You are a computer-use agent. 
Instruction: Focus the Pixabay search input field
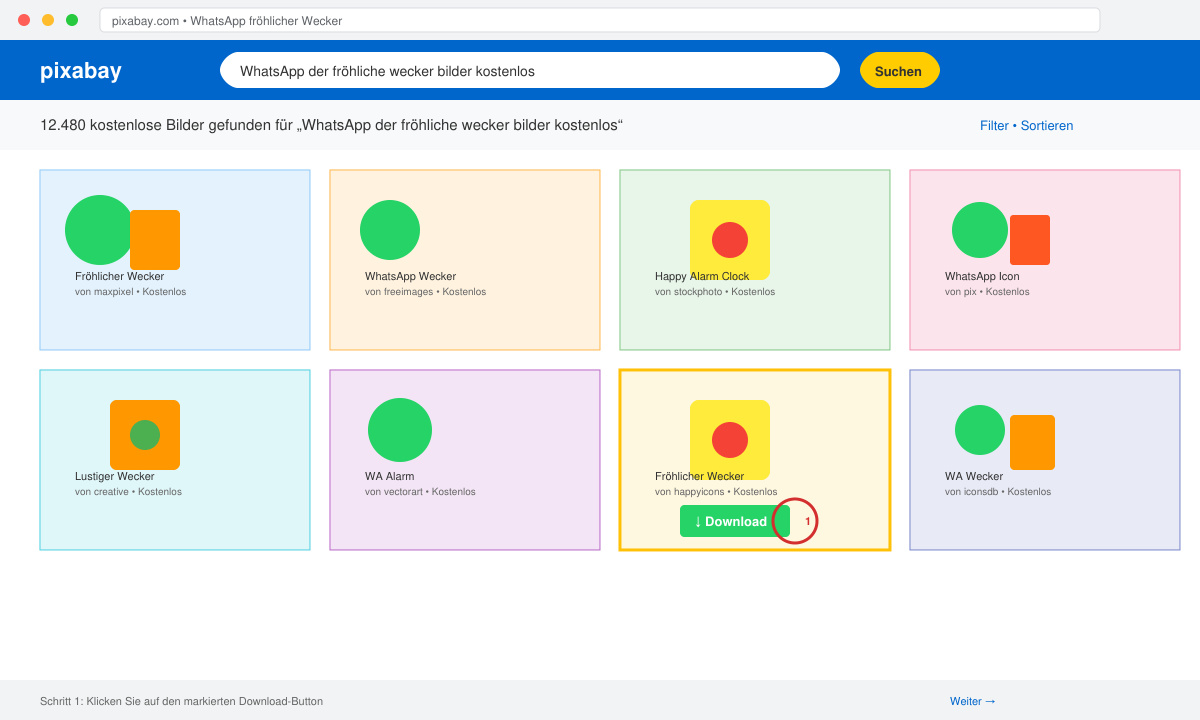point(530,70)
